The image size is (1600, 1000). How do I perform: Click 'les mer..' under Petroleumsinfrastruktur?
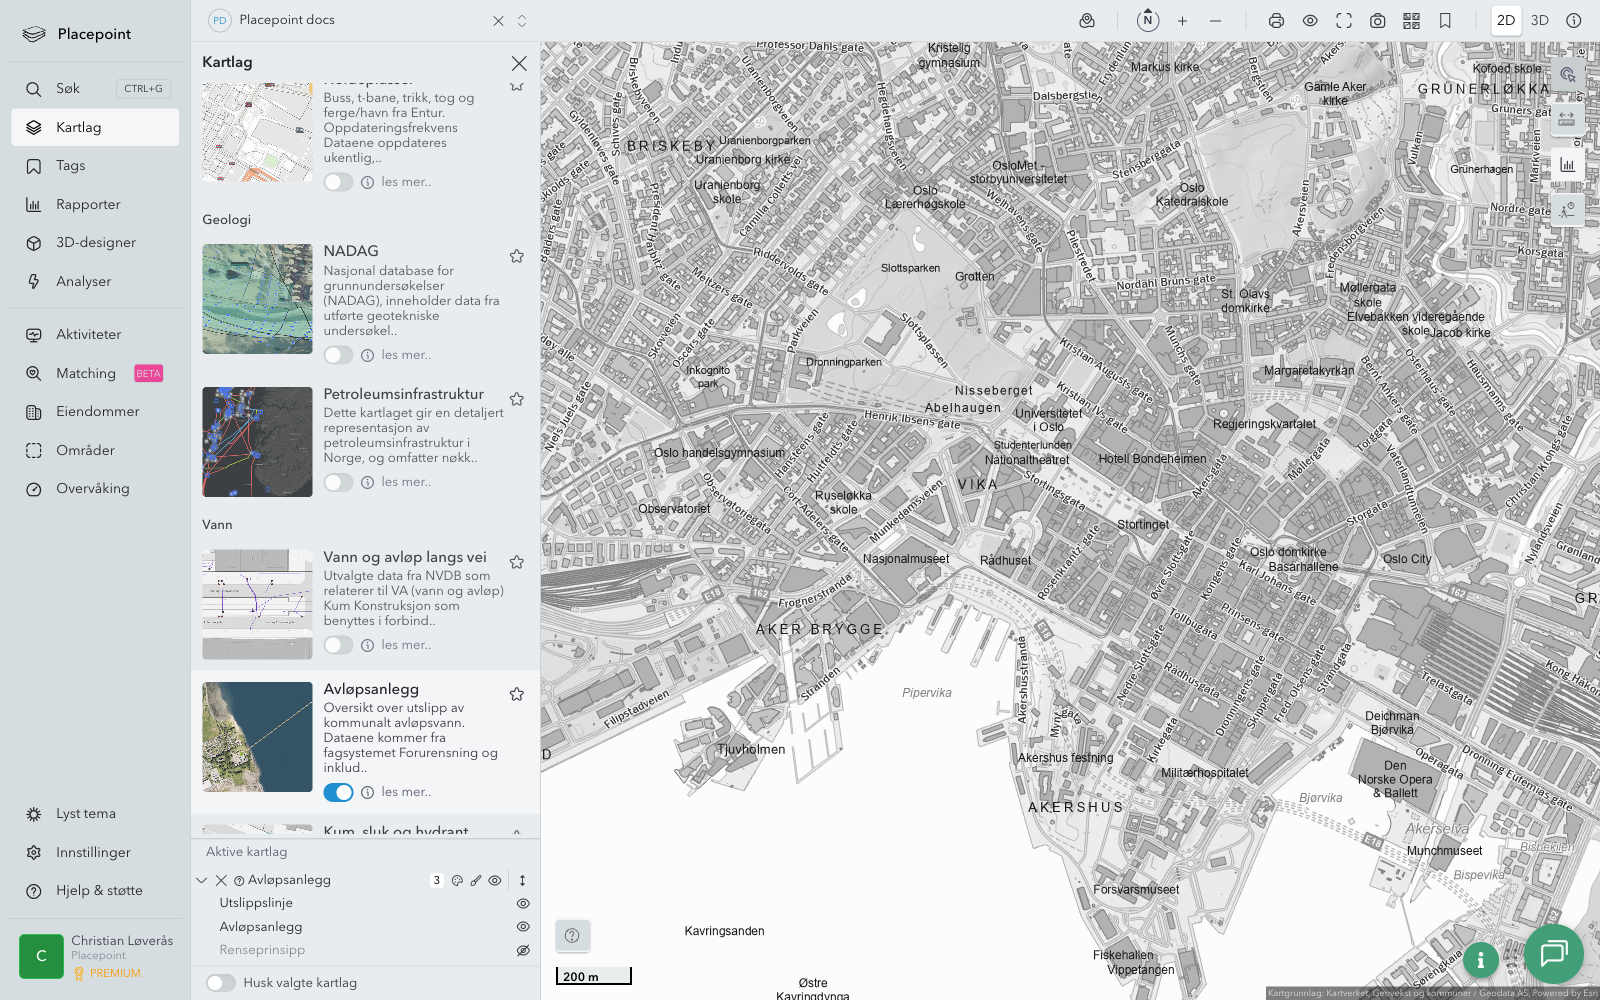pos(406,482)
